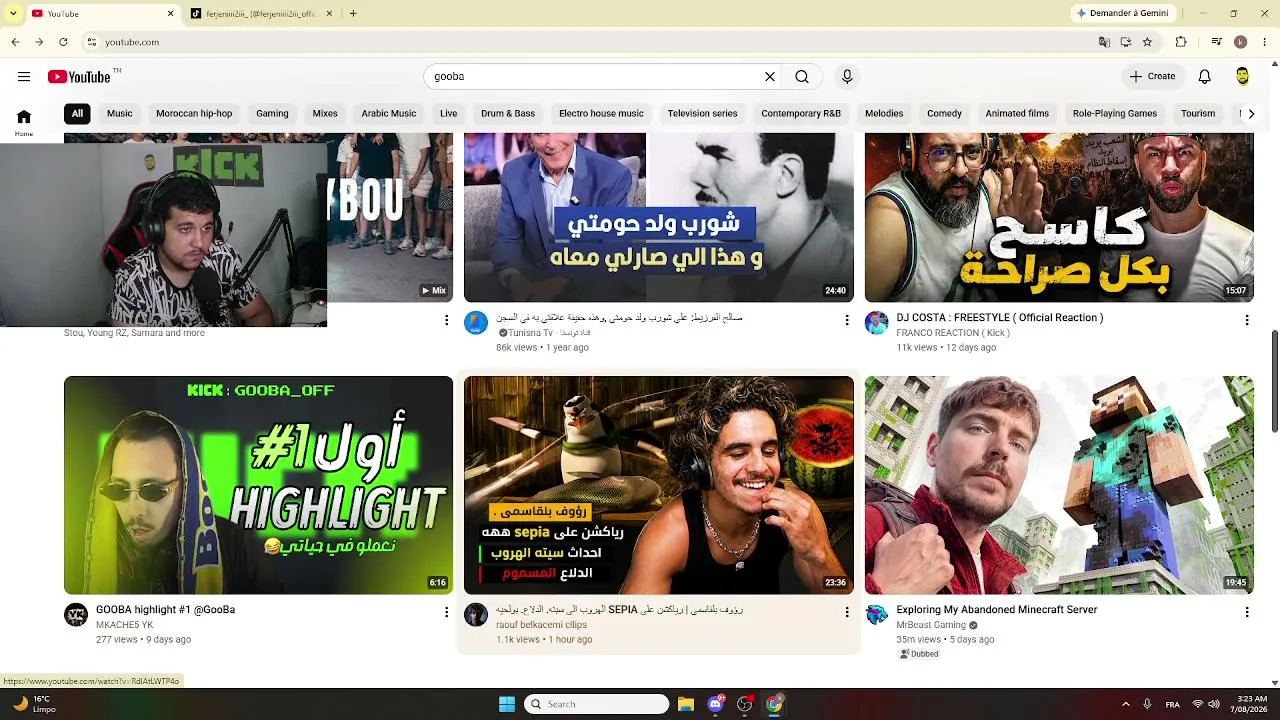Image resolution: width=1280 pixels, height=720 pixels.
Task: Run the search with the magnifier button
Action: (802, 77)
